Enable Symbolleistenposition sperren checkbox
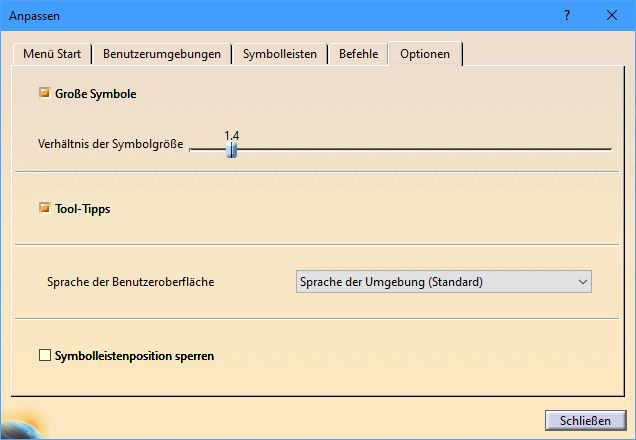This screenshot has height=440, width=636. 44,355
